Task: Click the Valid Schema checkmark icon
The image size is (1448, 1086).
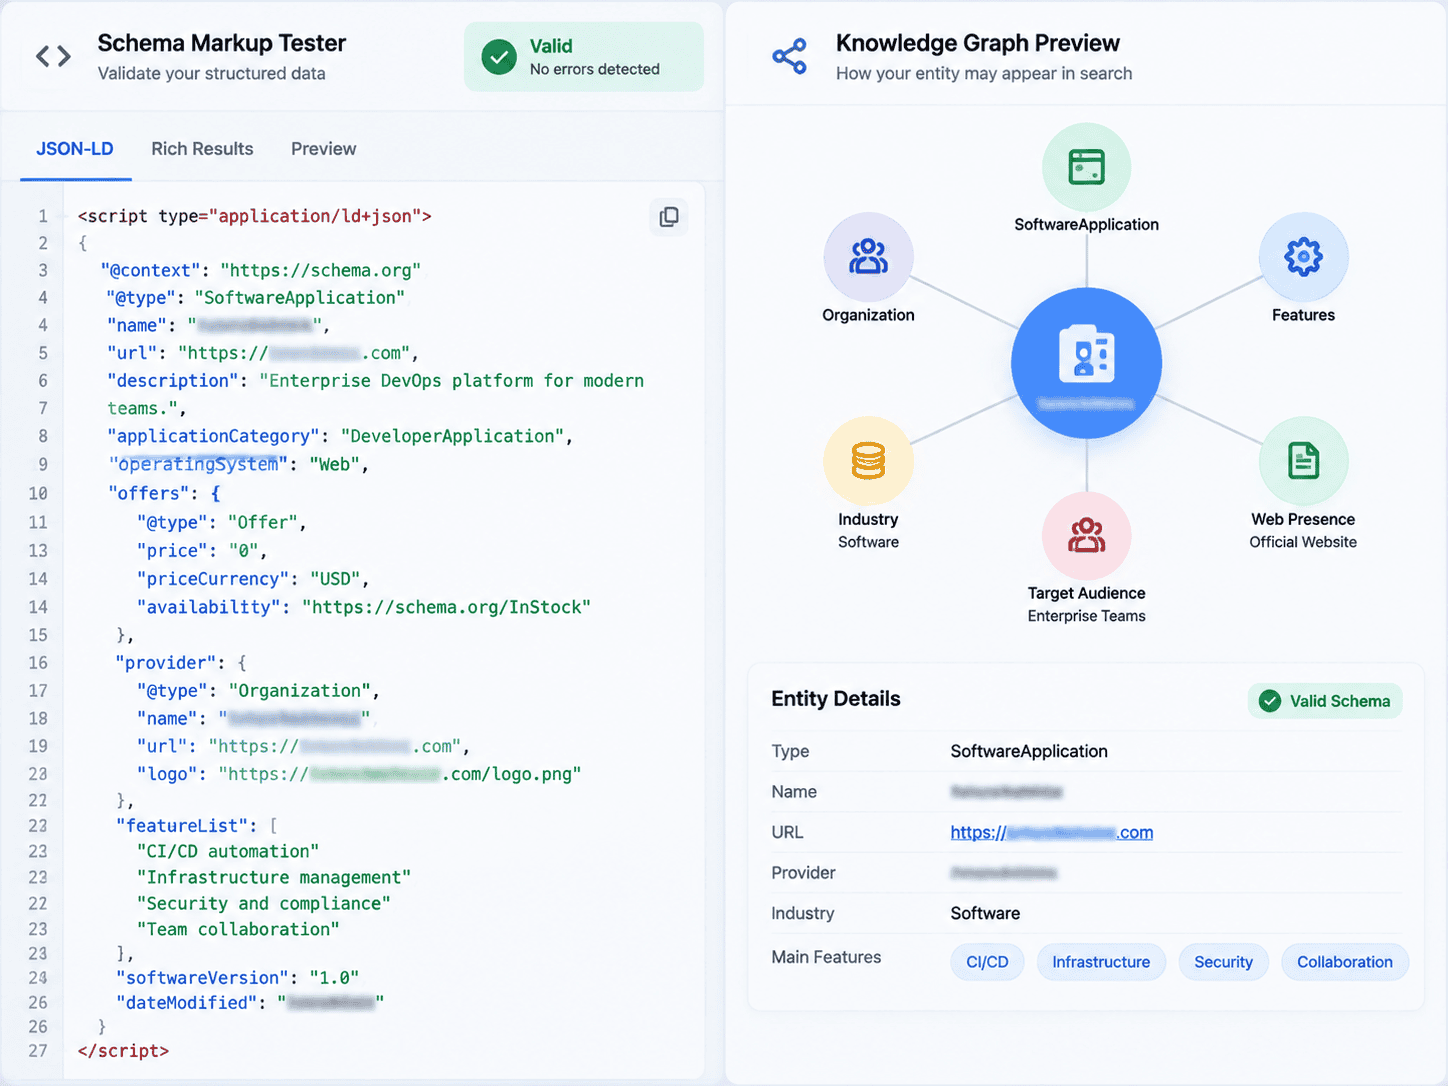Action: (1270, 701)
